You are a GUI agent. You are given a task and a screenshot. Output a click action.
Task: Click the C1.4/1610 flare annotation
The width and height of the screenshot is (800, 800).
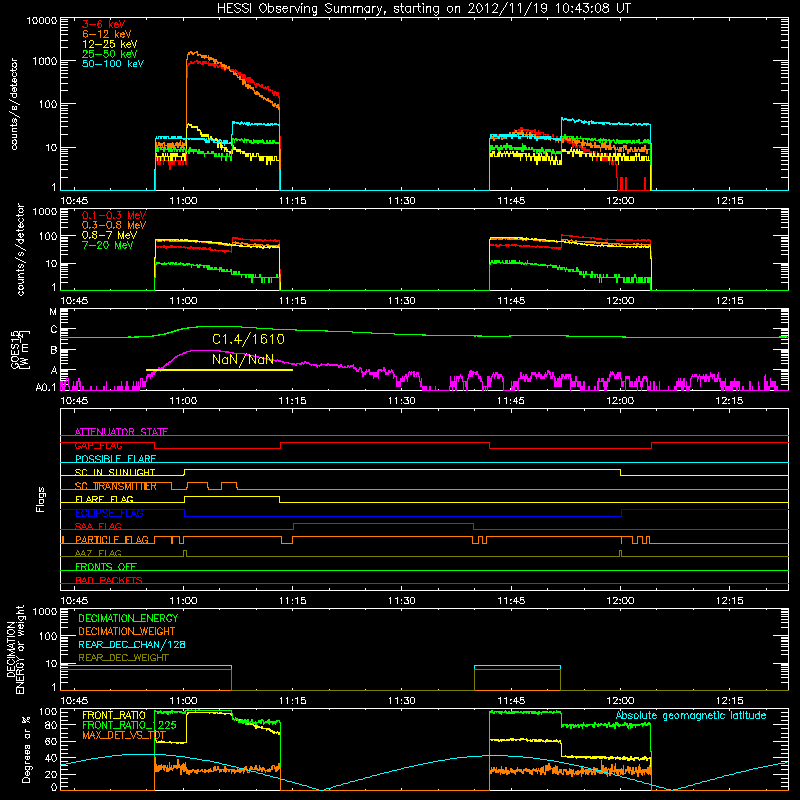point(248,339)
